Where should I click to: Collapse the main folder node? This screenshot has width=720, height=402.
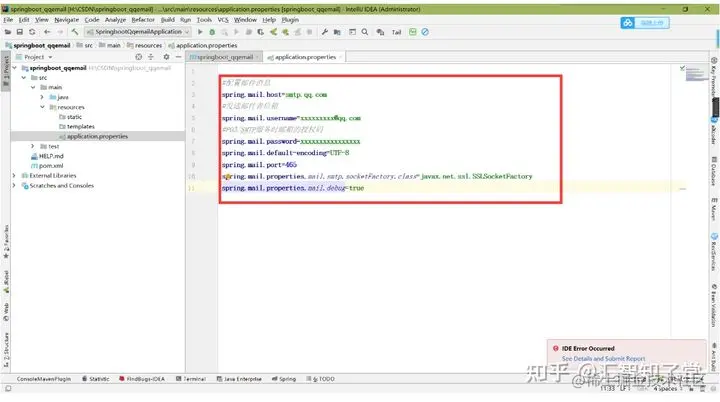pos(33,87)
